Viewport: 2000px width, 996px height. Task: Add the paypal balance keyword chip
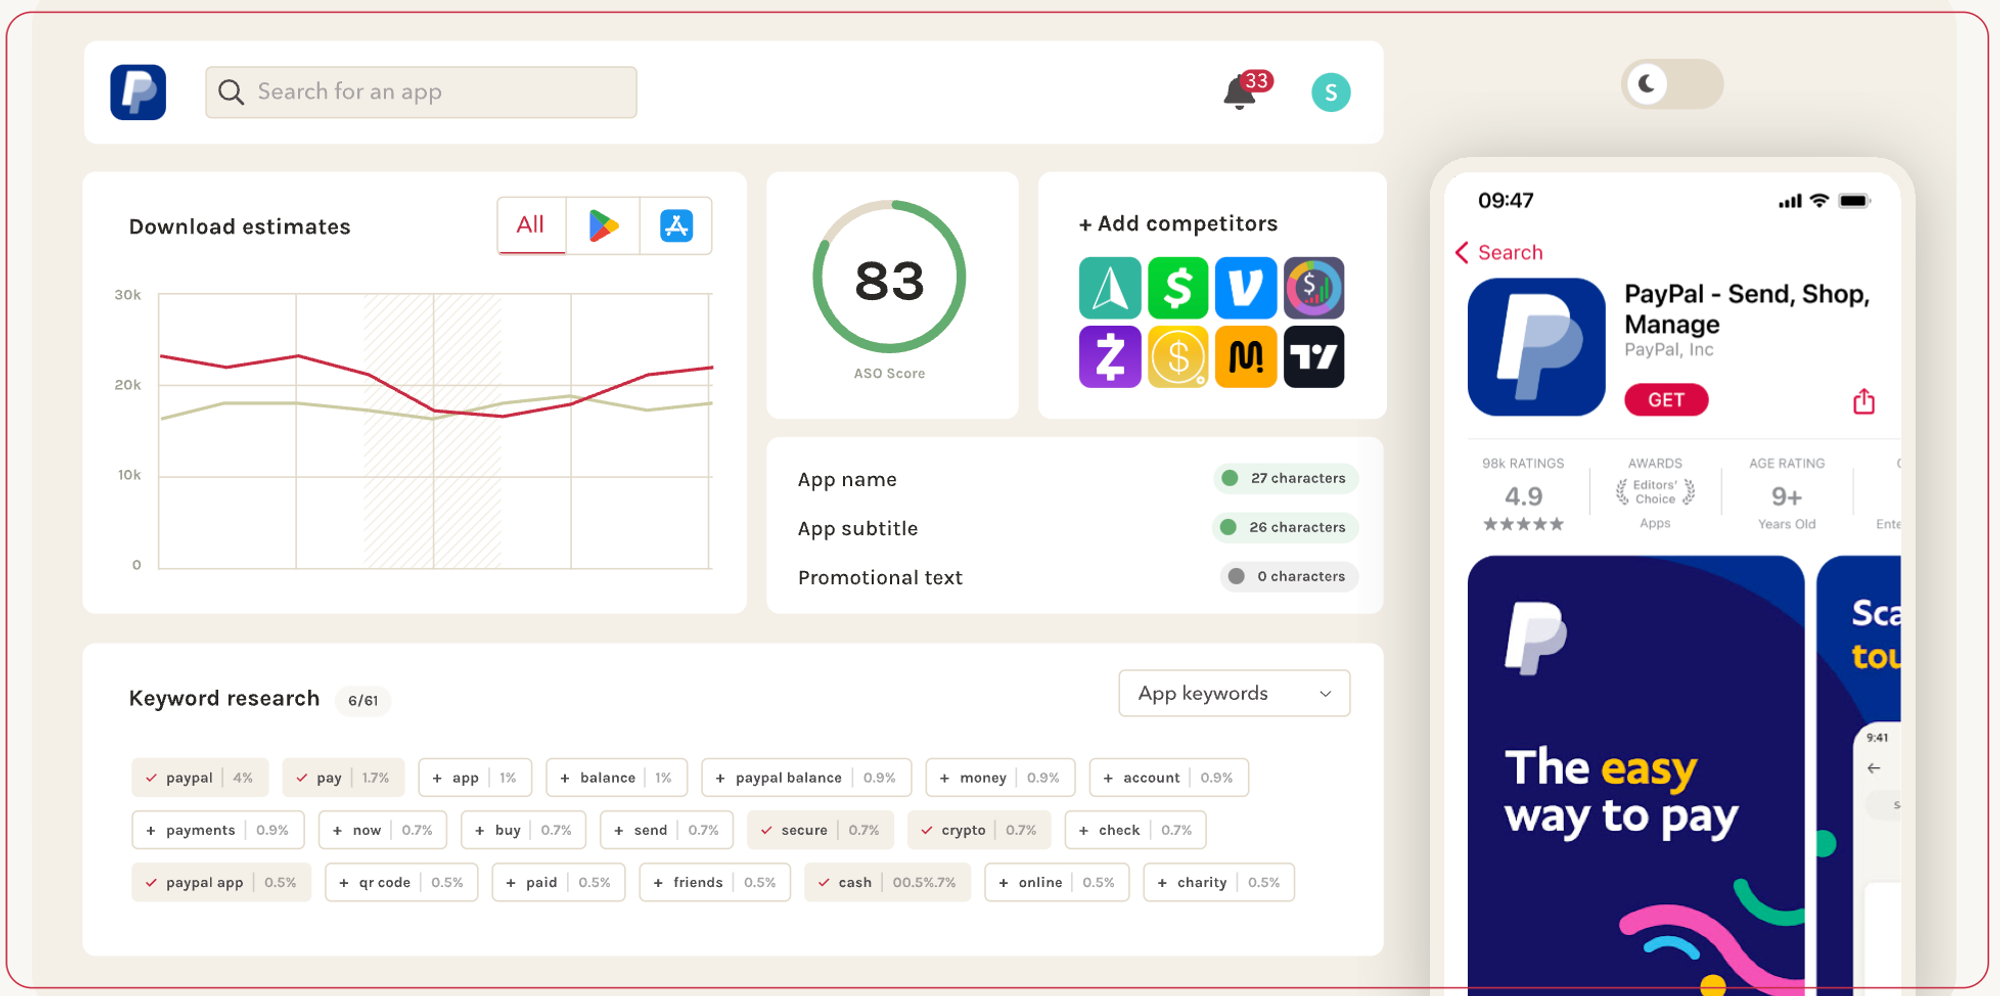pyautogui.click(x=807, y=777)
